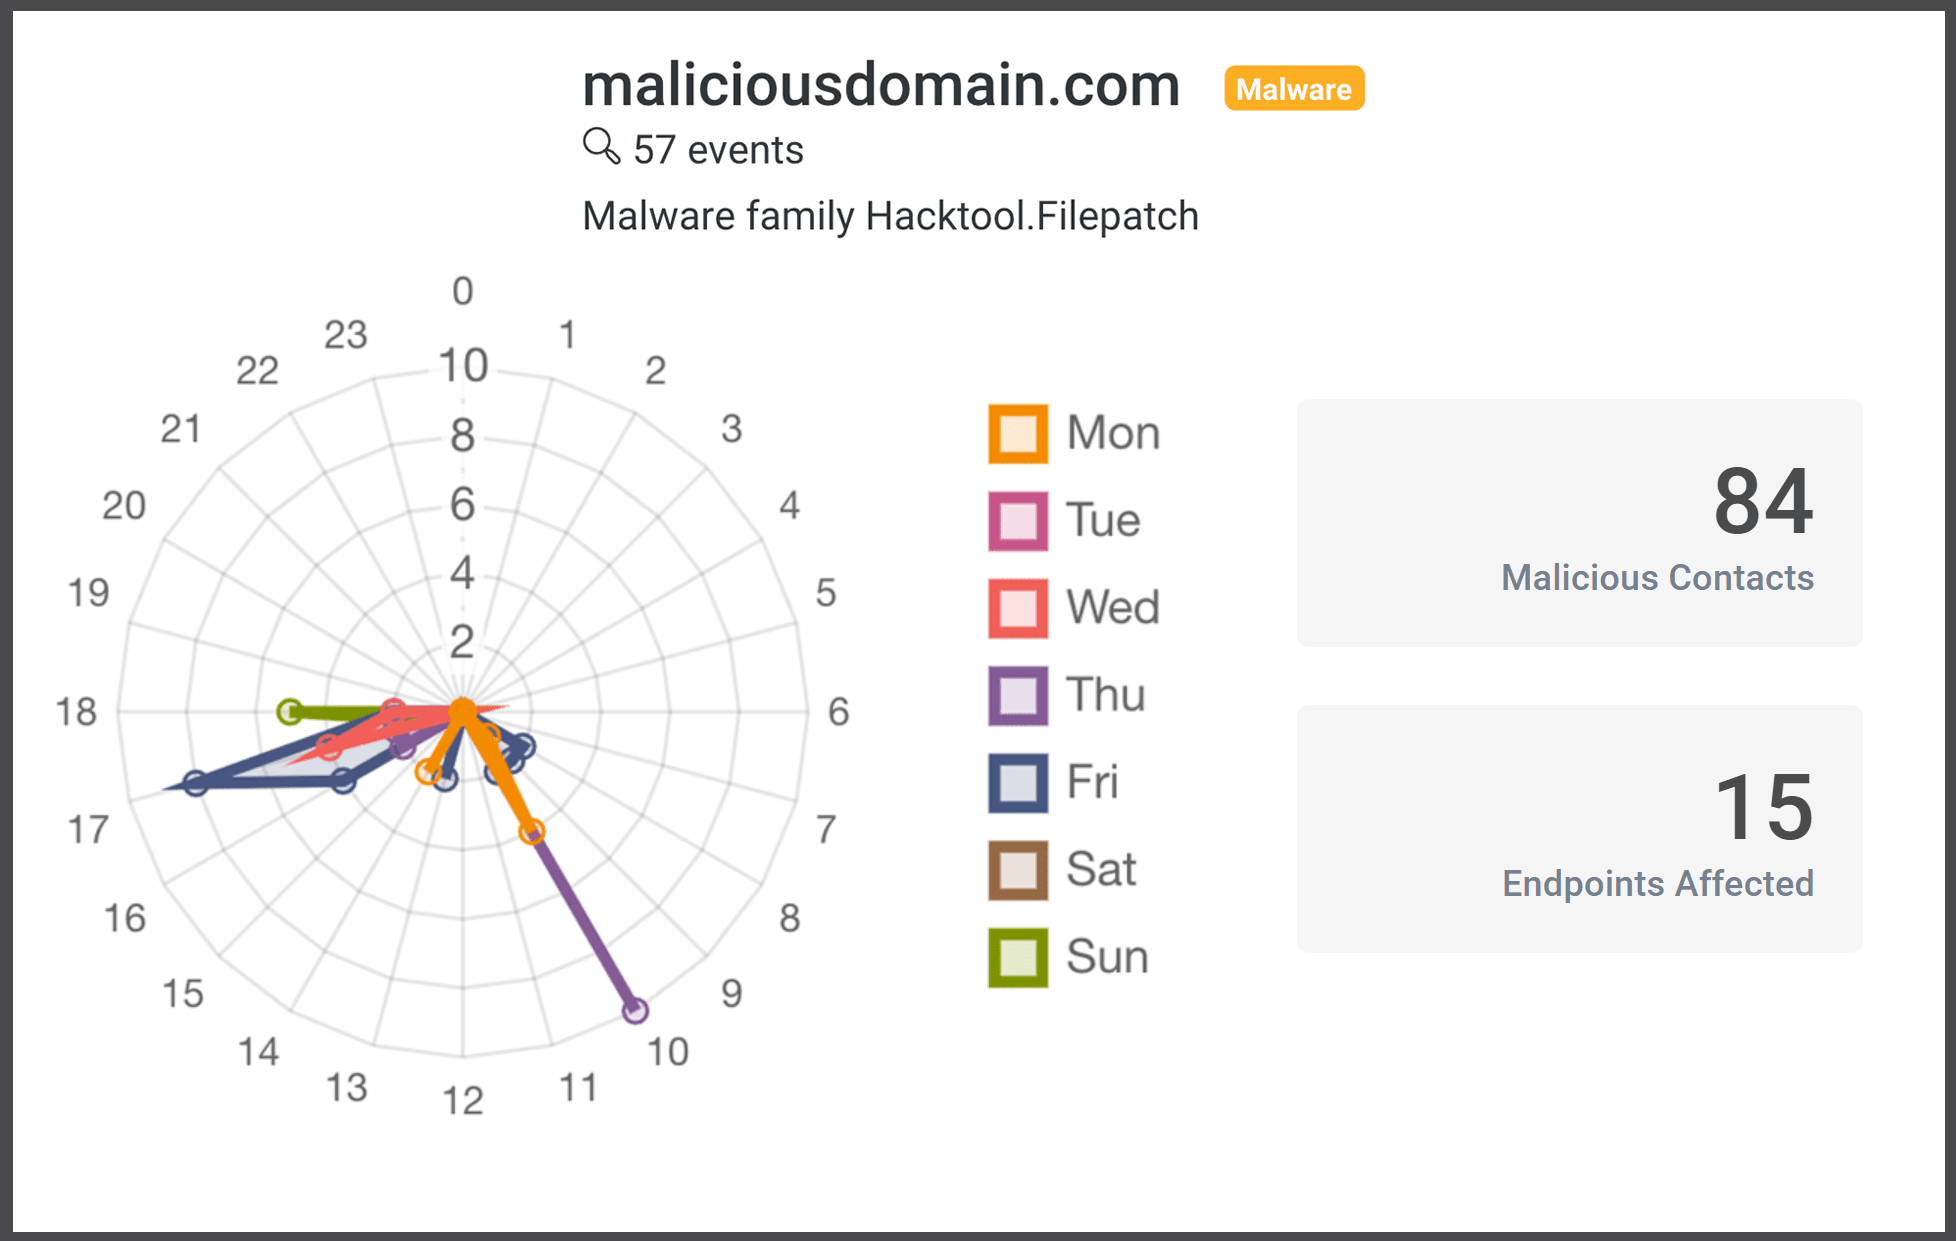
Task: Click the magnifier icon beside 57 events
Action: point(601,146)
